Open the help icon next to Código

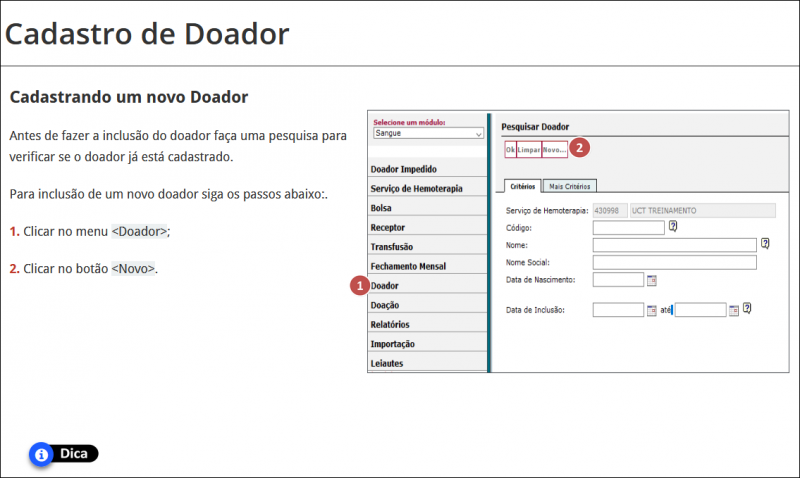(673, 226)
